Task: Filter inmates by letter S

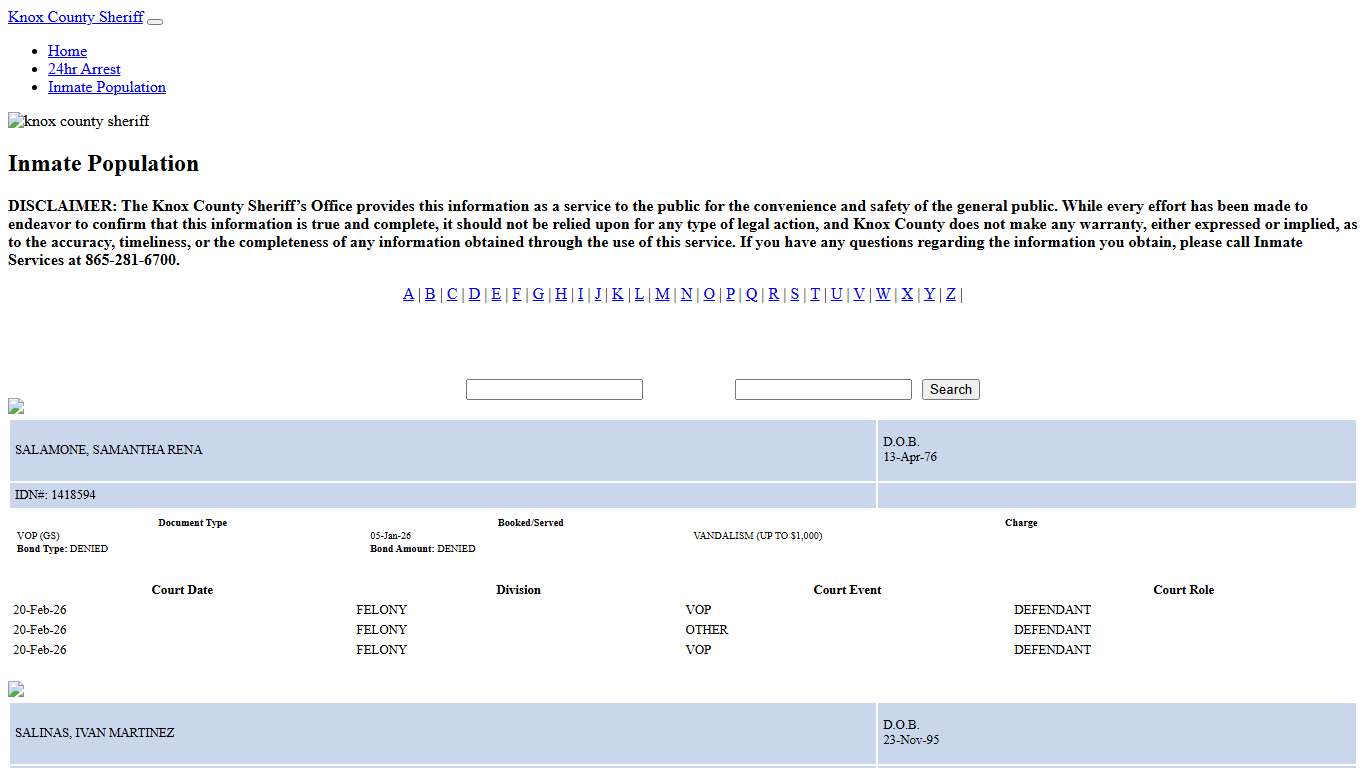Action: [x=795, y=294]
